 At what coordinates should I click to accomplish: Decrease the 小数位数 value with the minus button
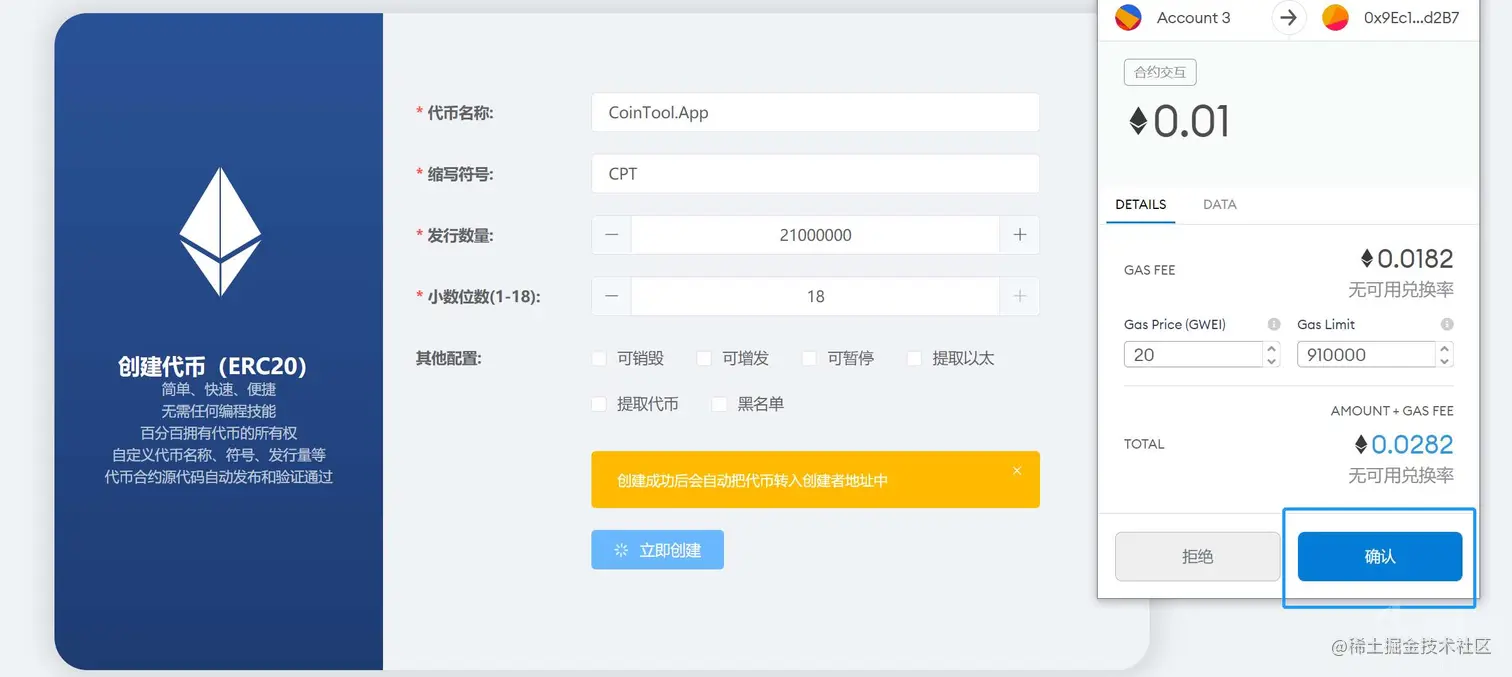click(611, 296)
